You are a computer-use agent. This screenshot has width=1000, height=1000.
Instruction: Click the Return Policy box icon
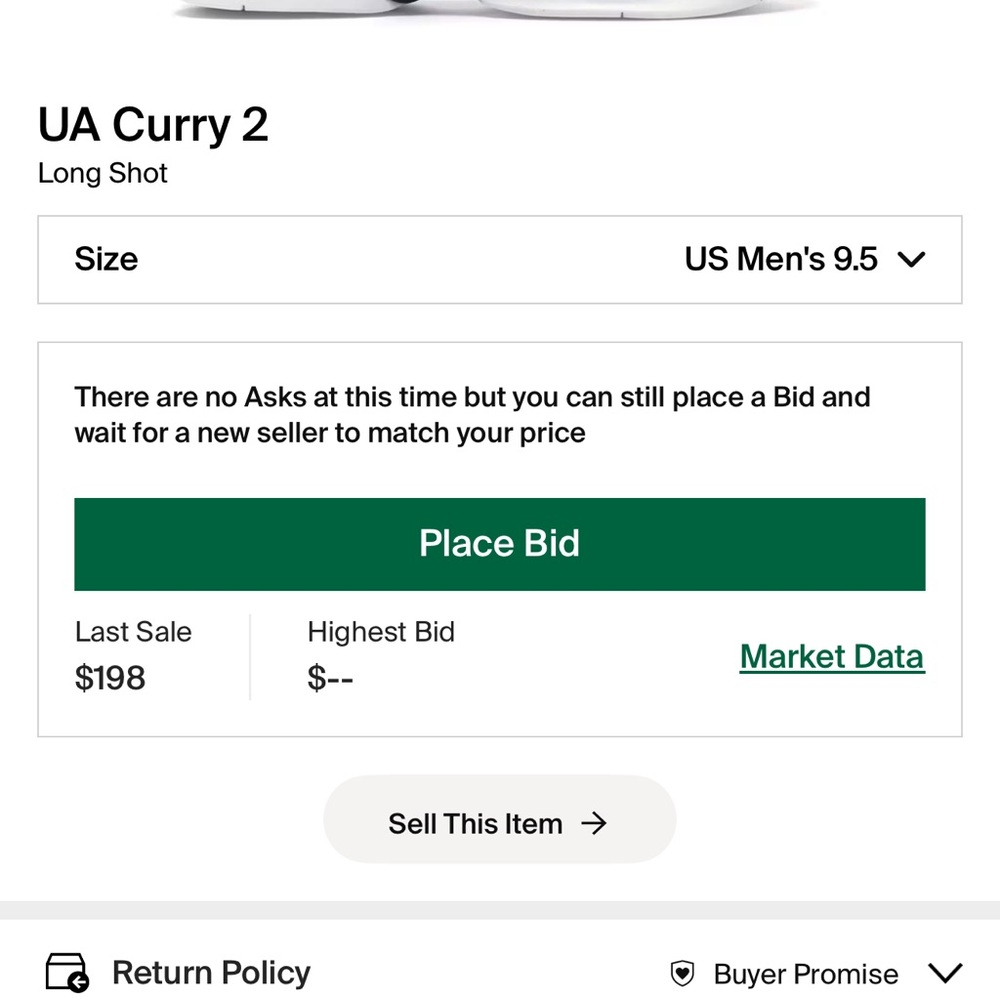64,971
